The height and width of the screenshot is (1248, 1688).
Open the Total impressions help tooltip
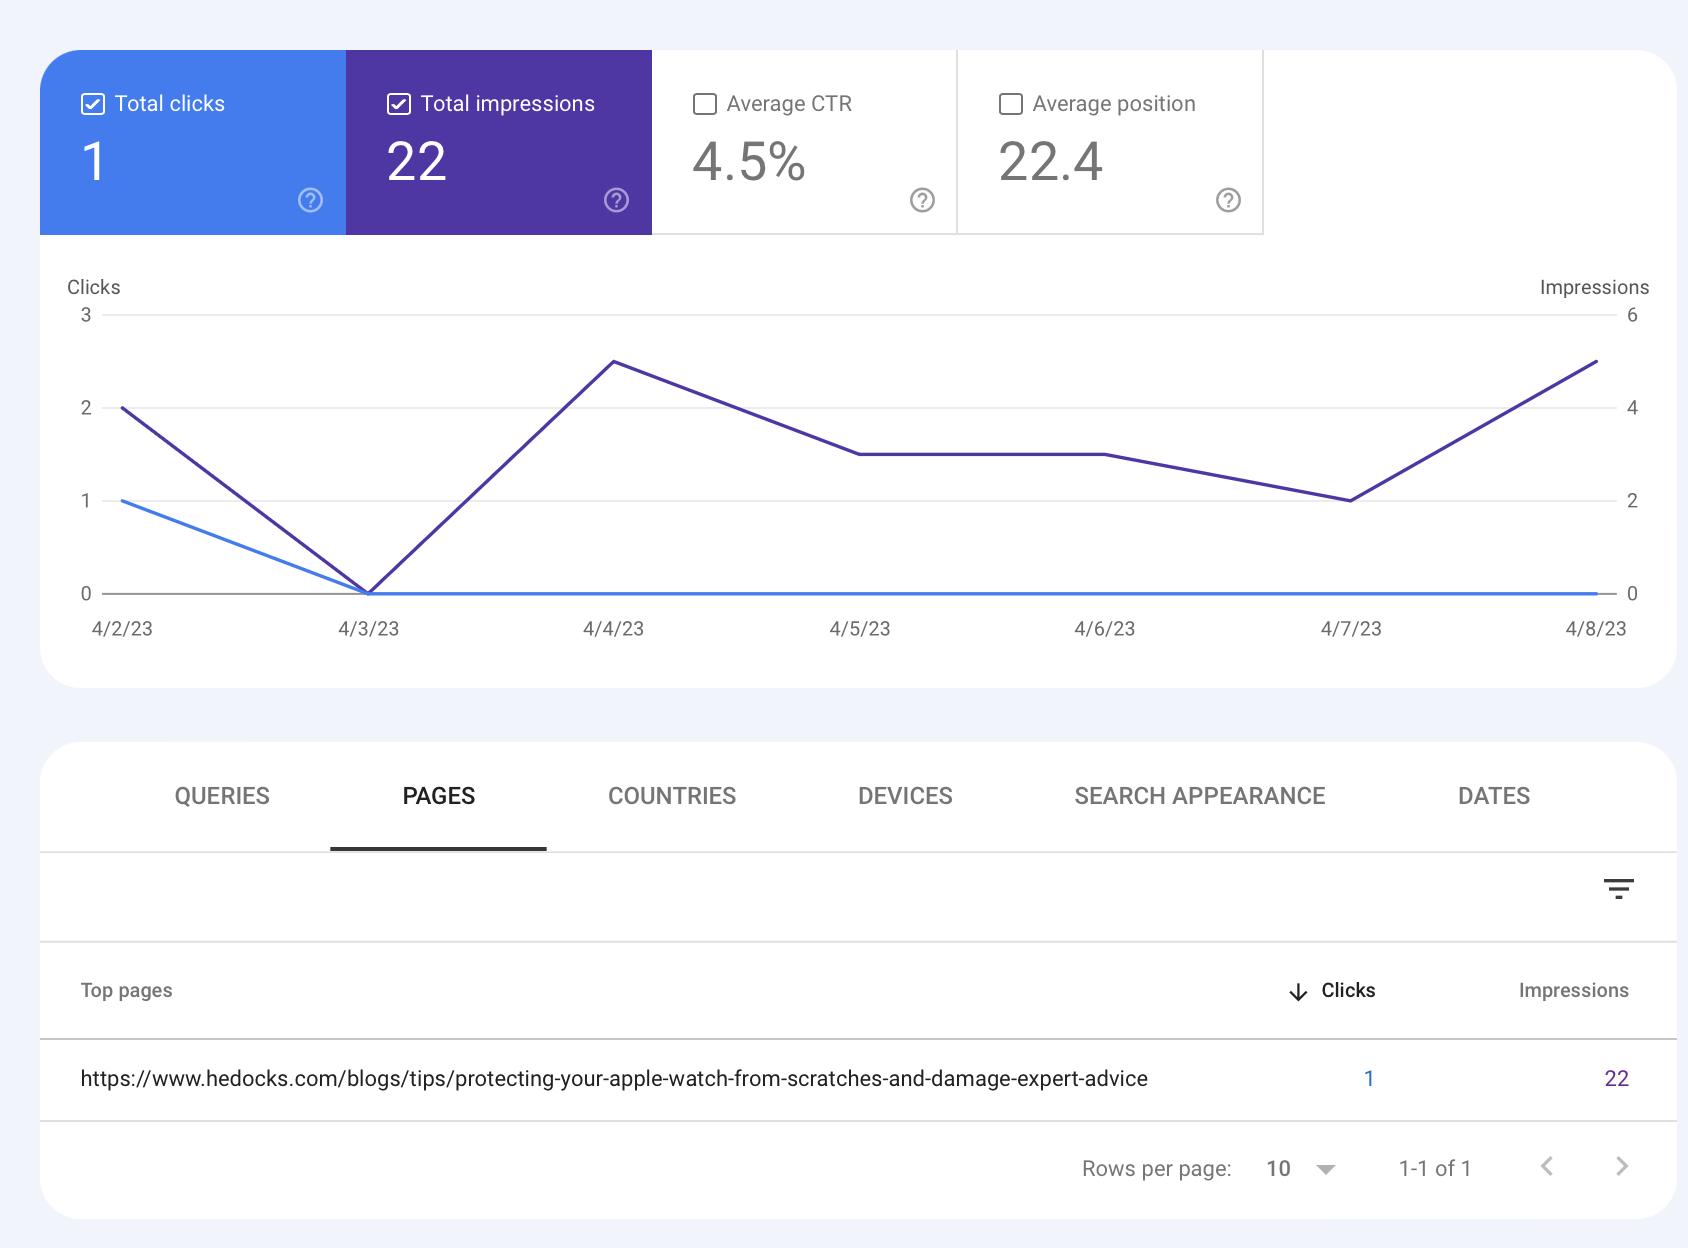click(x=616, y=200)
